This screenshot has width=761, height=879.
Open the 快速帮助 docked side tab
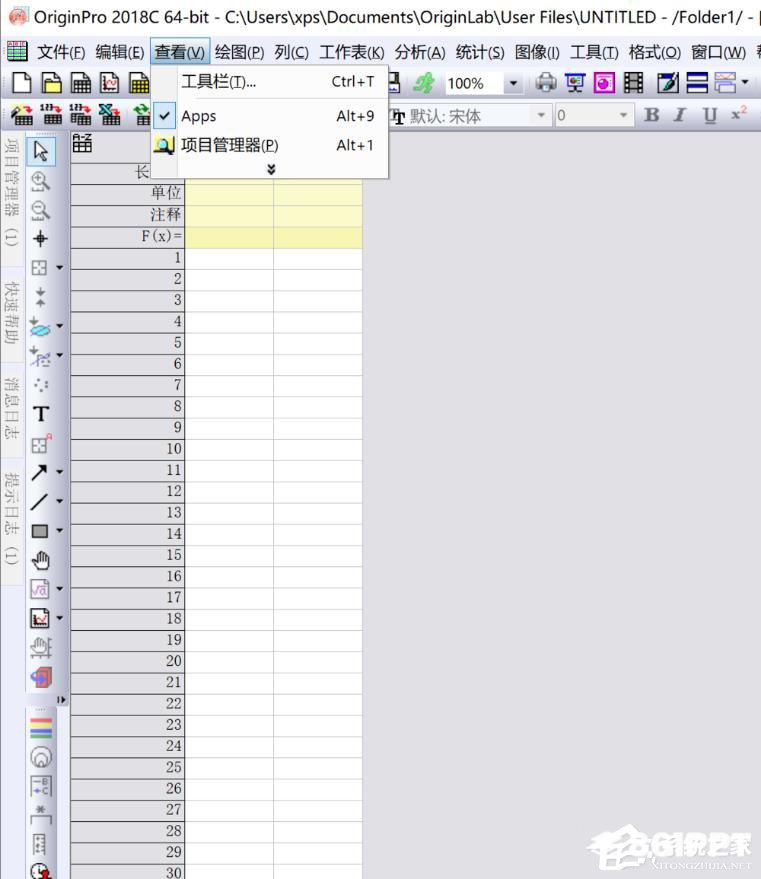tap(12, 313)
